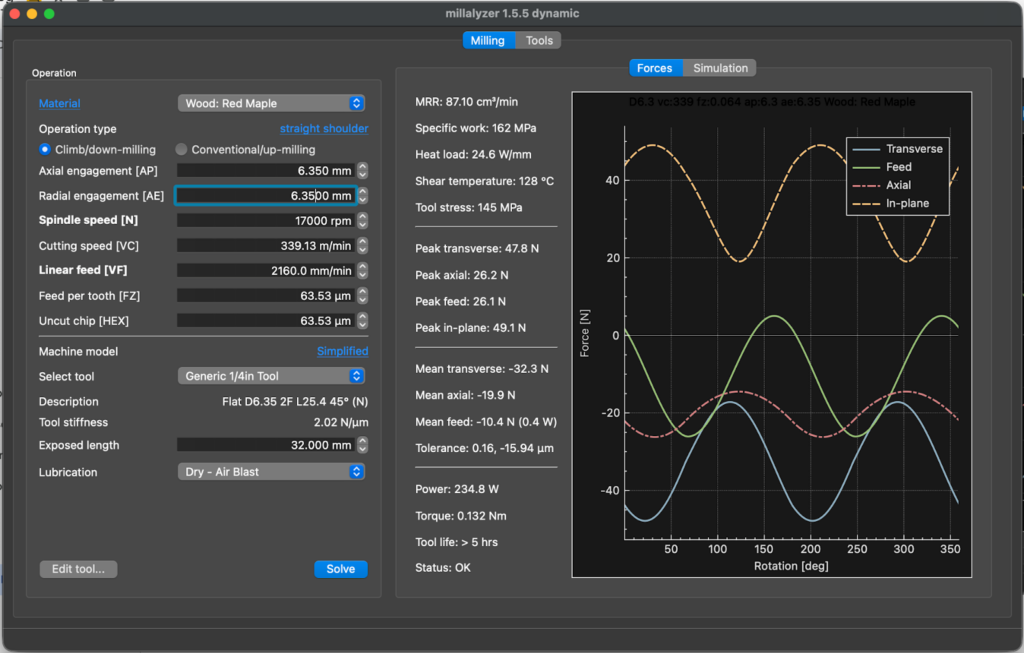This screenshot has width=1024, height=653.
Task: Expand the Lubrication dropdown
Action: pyautogui.click(x=271, y=472)
